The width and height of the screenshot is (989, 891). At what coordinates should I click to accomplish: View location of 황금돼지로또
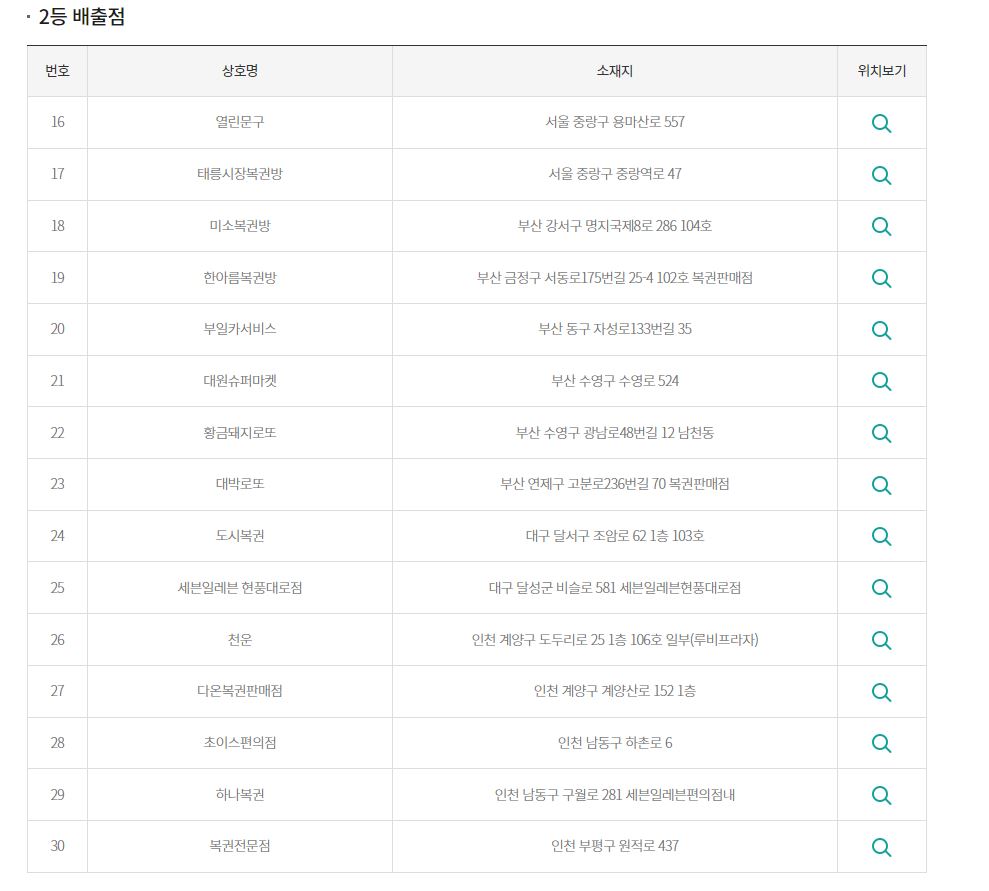click(881, 433)
